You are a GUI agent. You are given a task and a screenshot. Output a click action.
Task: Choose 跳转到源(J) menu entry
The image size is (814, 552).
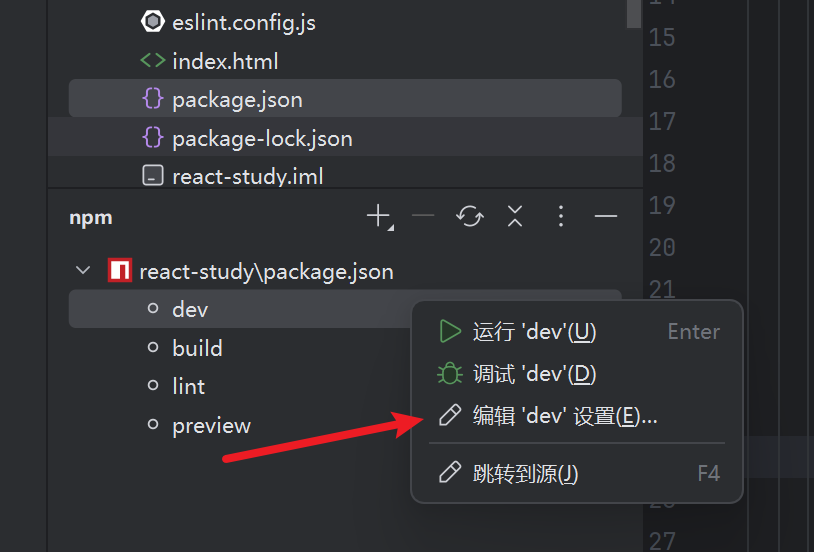[577, 473]
